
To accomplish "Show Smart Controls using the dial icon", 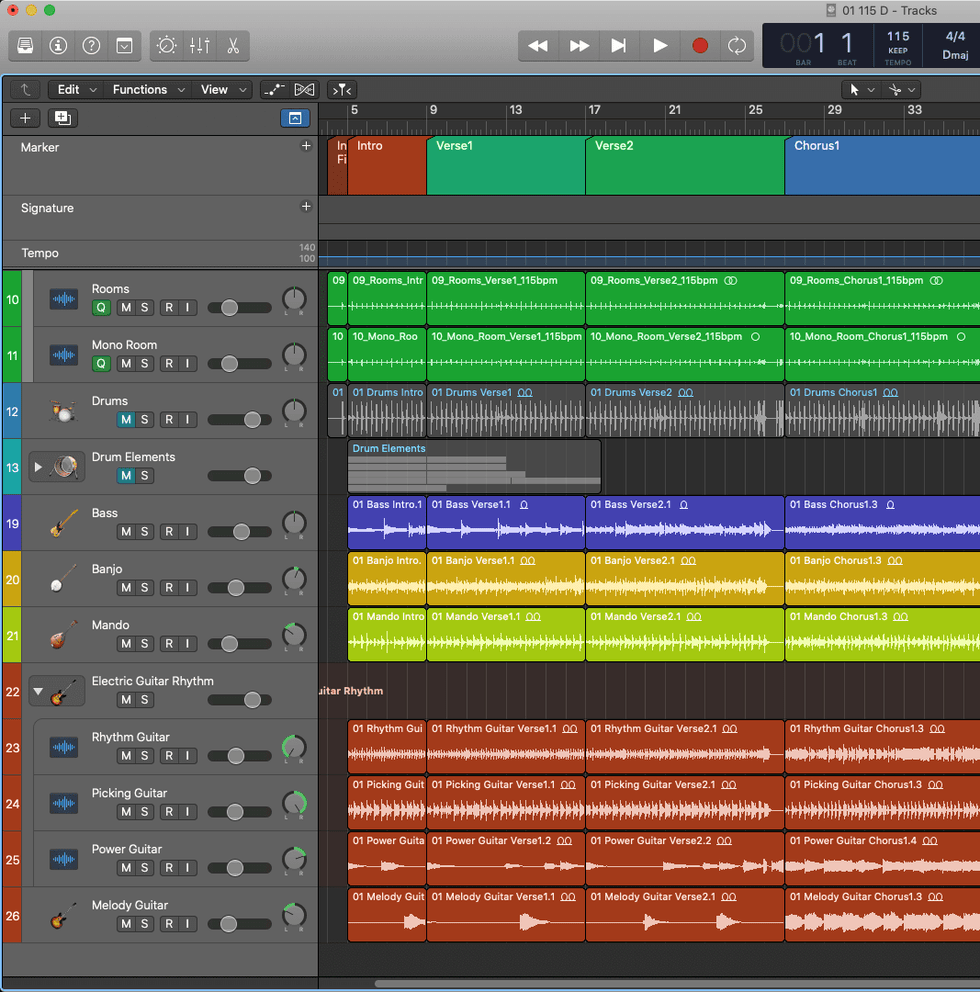I will pos(166,45).
